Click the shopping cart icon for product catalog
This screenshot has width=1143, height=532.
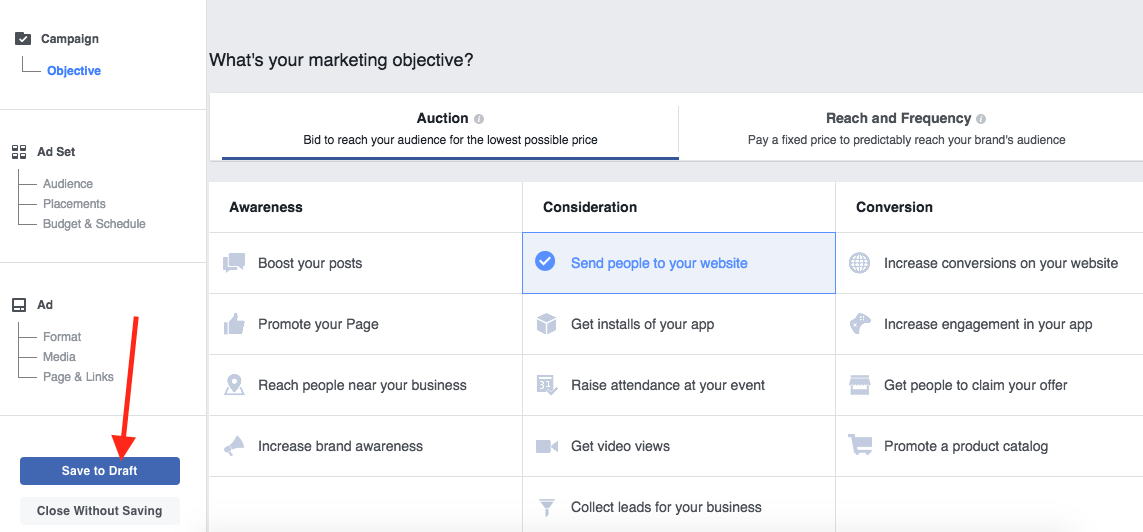click(x=859, y=446)
